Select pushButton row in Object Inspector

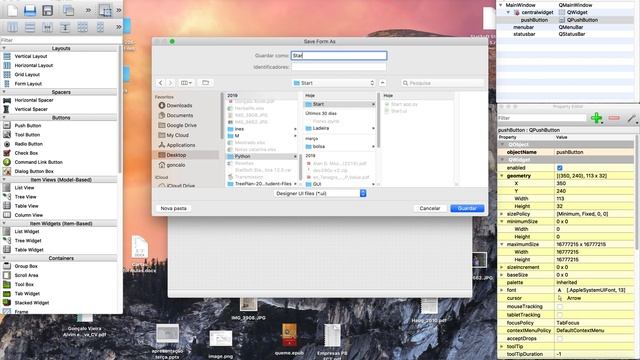565,20
